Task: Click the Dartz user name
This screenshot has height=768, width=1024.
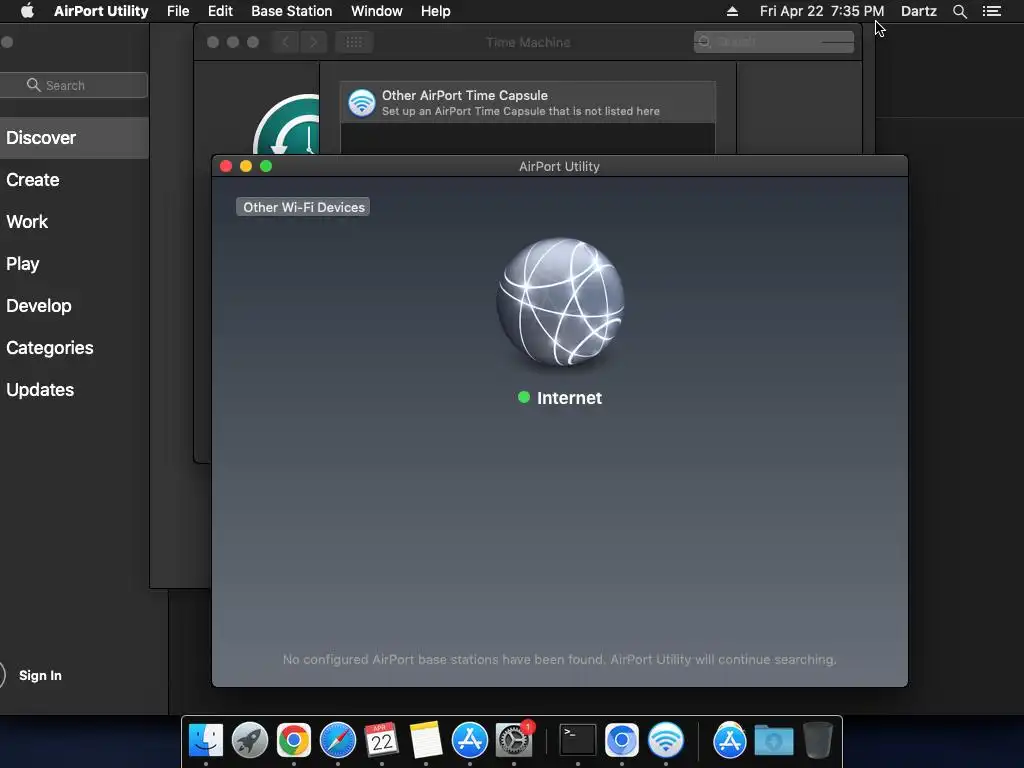Action: click(918, 11)
